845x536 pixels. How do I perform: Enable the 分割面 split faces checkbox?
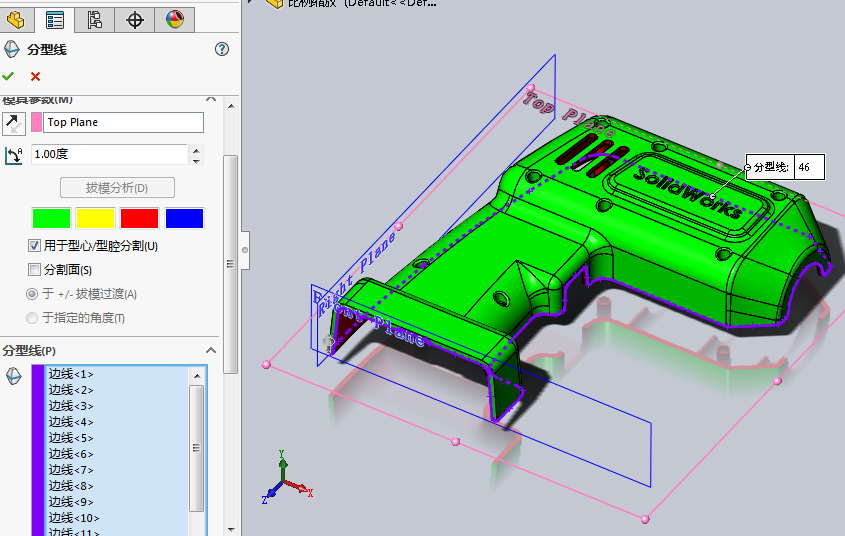(x=34, y=269)
